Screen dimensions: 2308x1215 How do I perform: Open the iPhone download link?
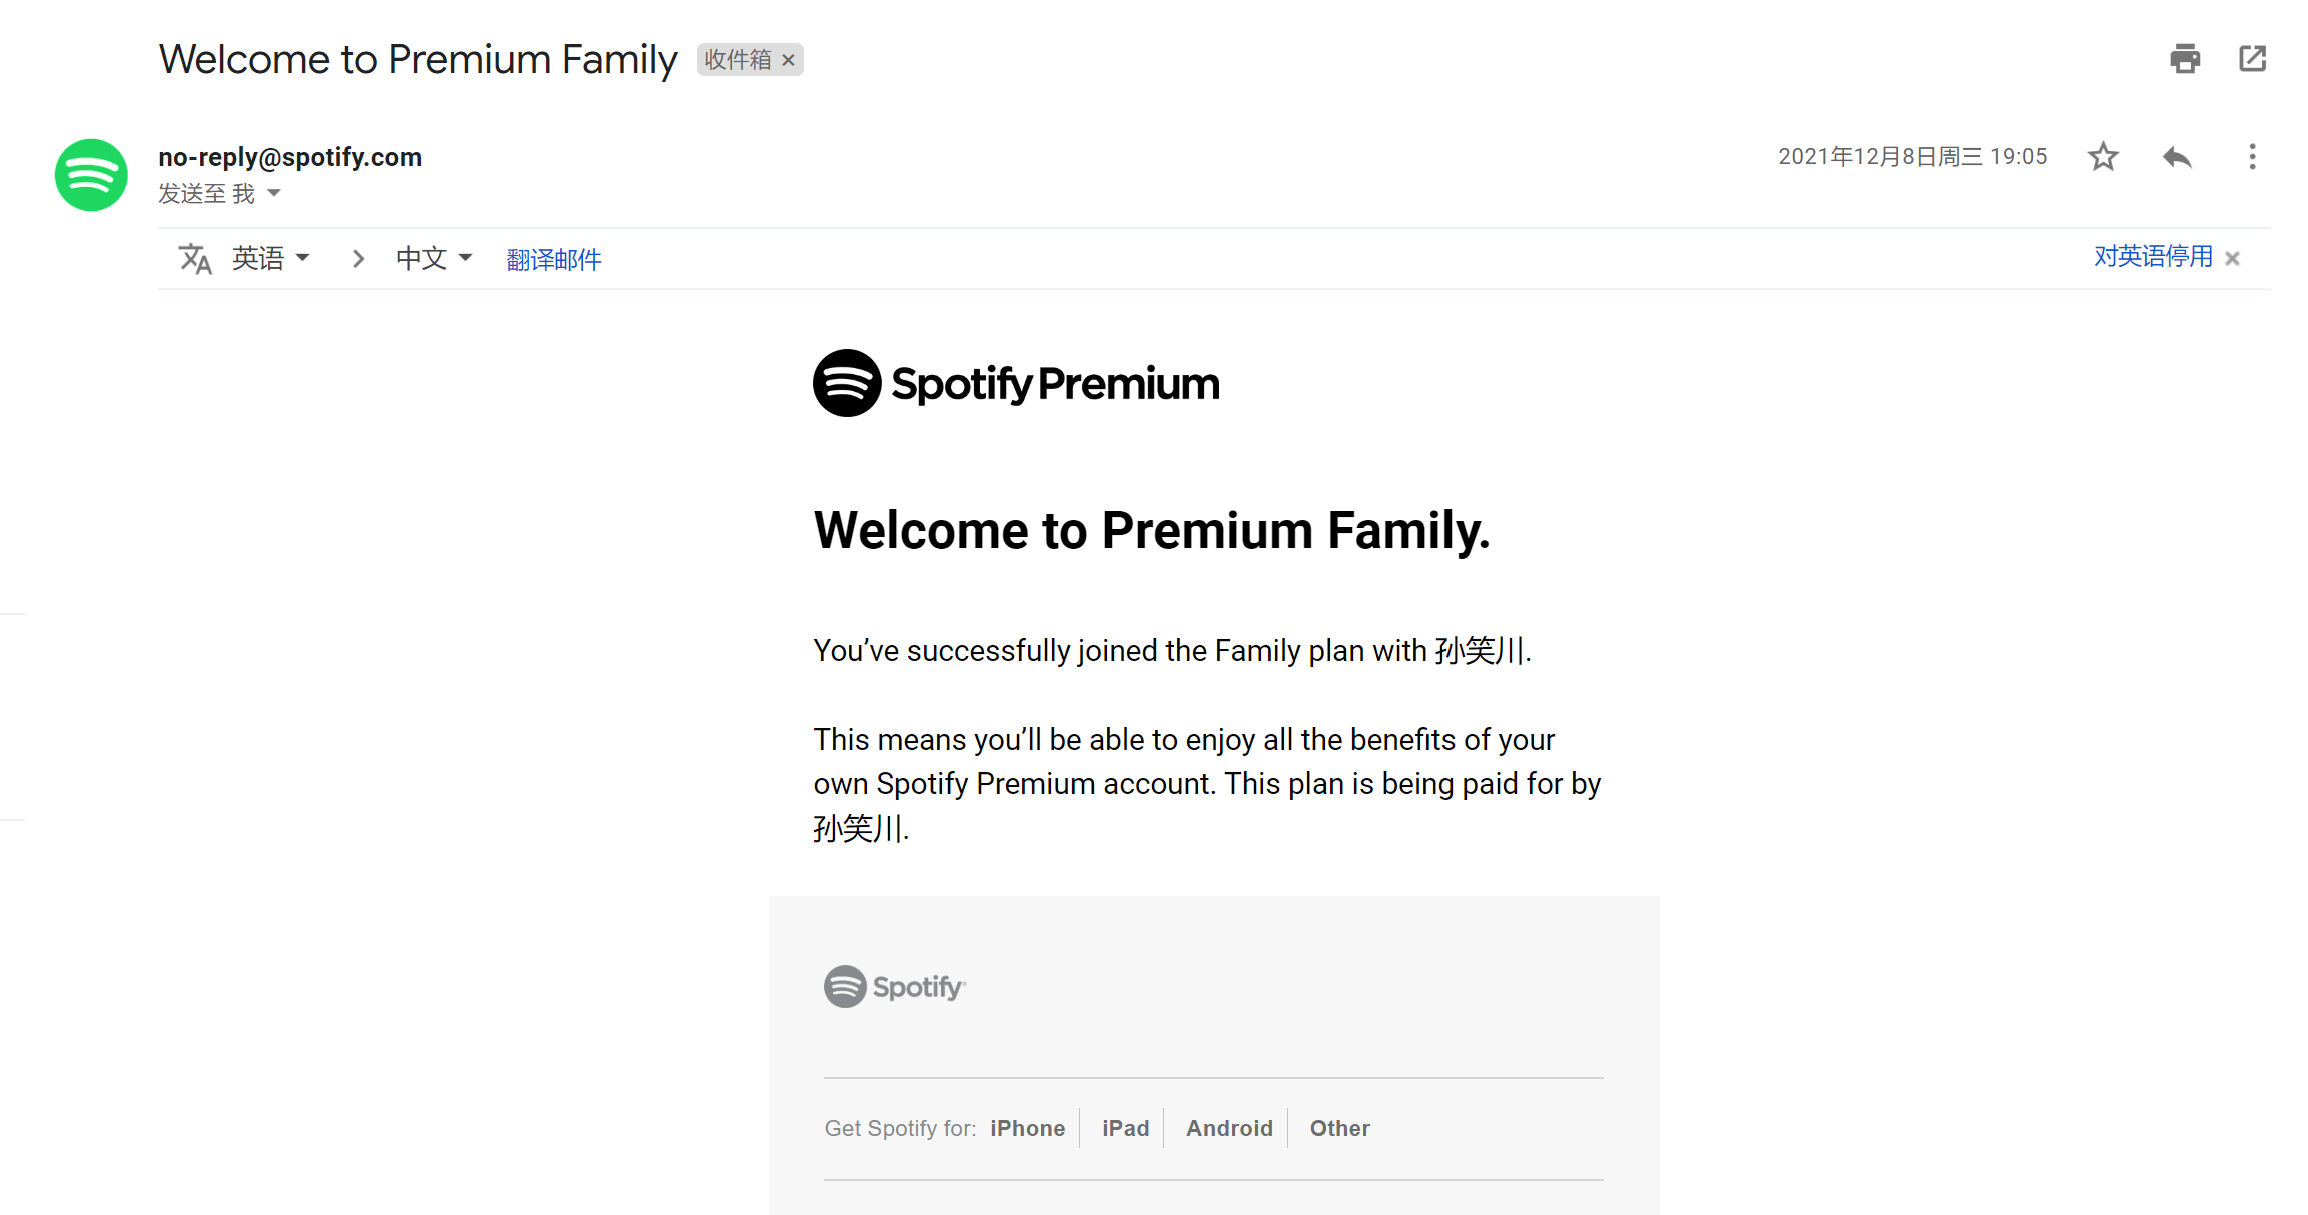1027,1128
